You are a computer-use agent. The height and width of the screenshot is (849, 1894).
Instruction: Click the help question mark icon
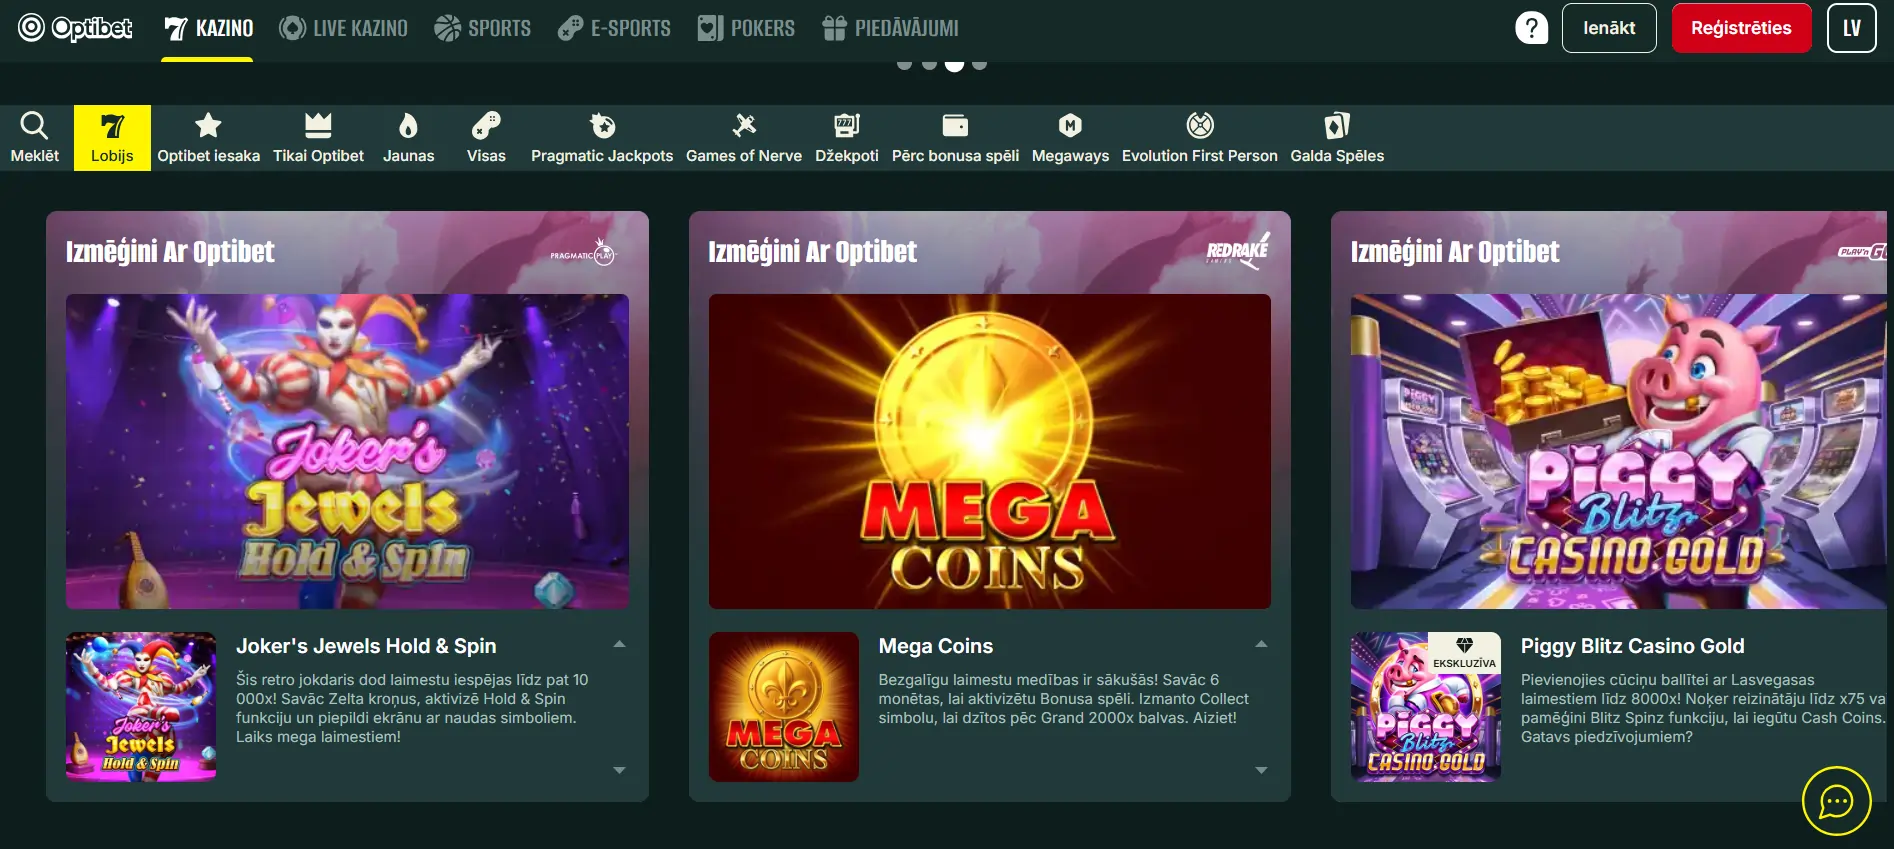coord(1531,28)
